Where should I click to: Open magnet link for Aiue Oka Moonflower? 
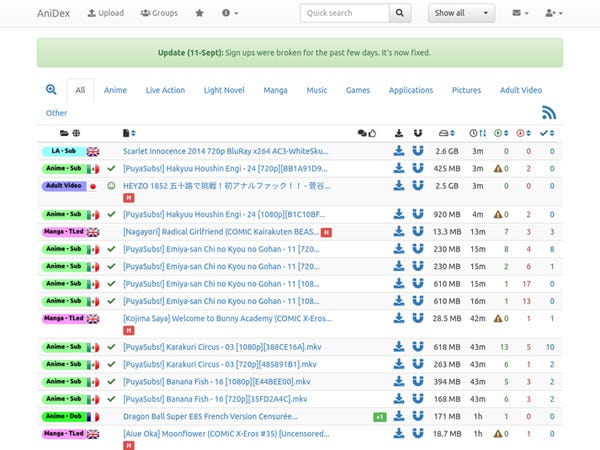[418, 433]
